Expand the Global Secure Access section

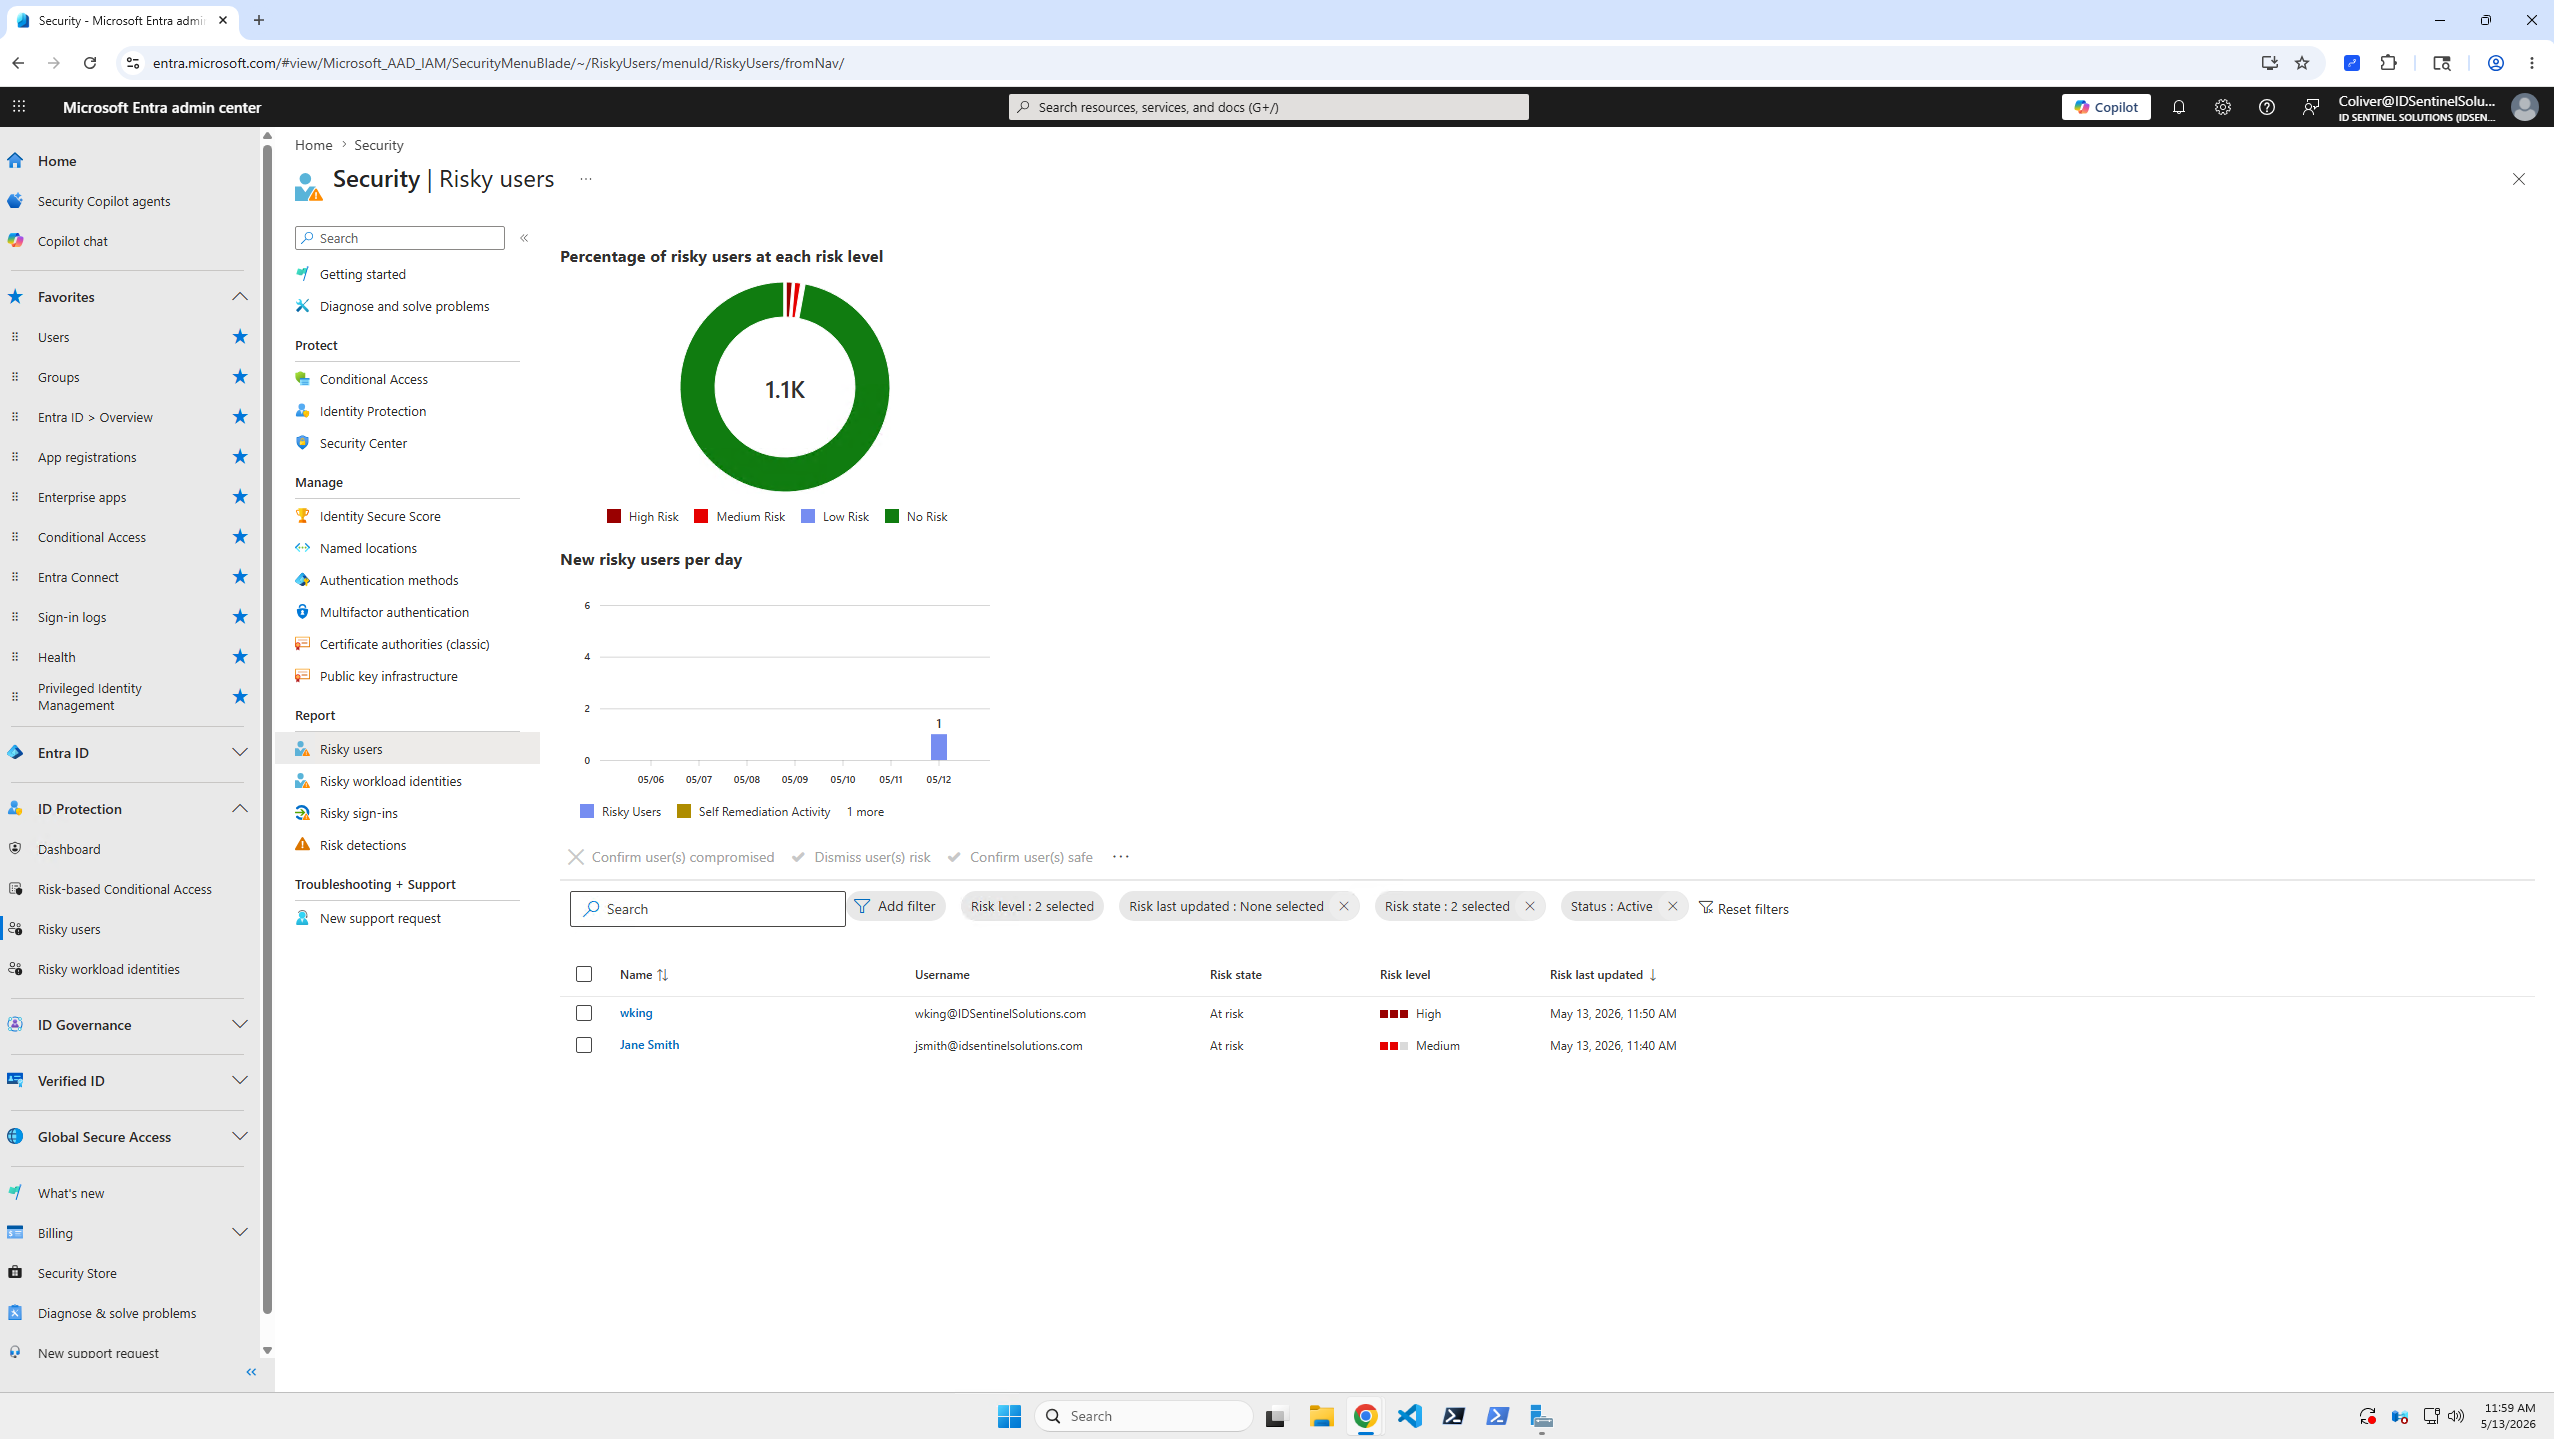tap(240, 1137)
